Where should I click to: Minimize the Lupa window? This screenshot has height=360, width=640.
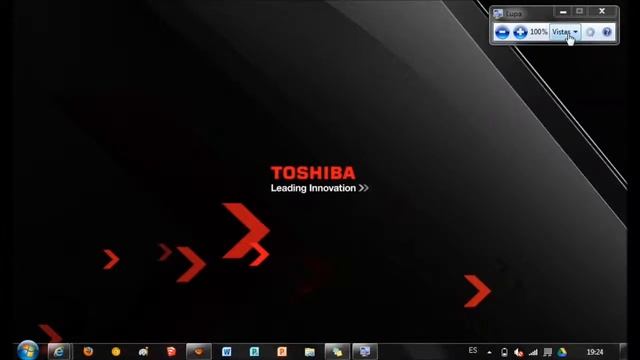[563, 12]
